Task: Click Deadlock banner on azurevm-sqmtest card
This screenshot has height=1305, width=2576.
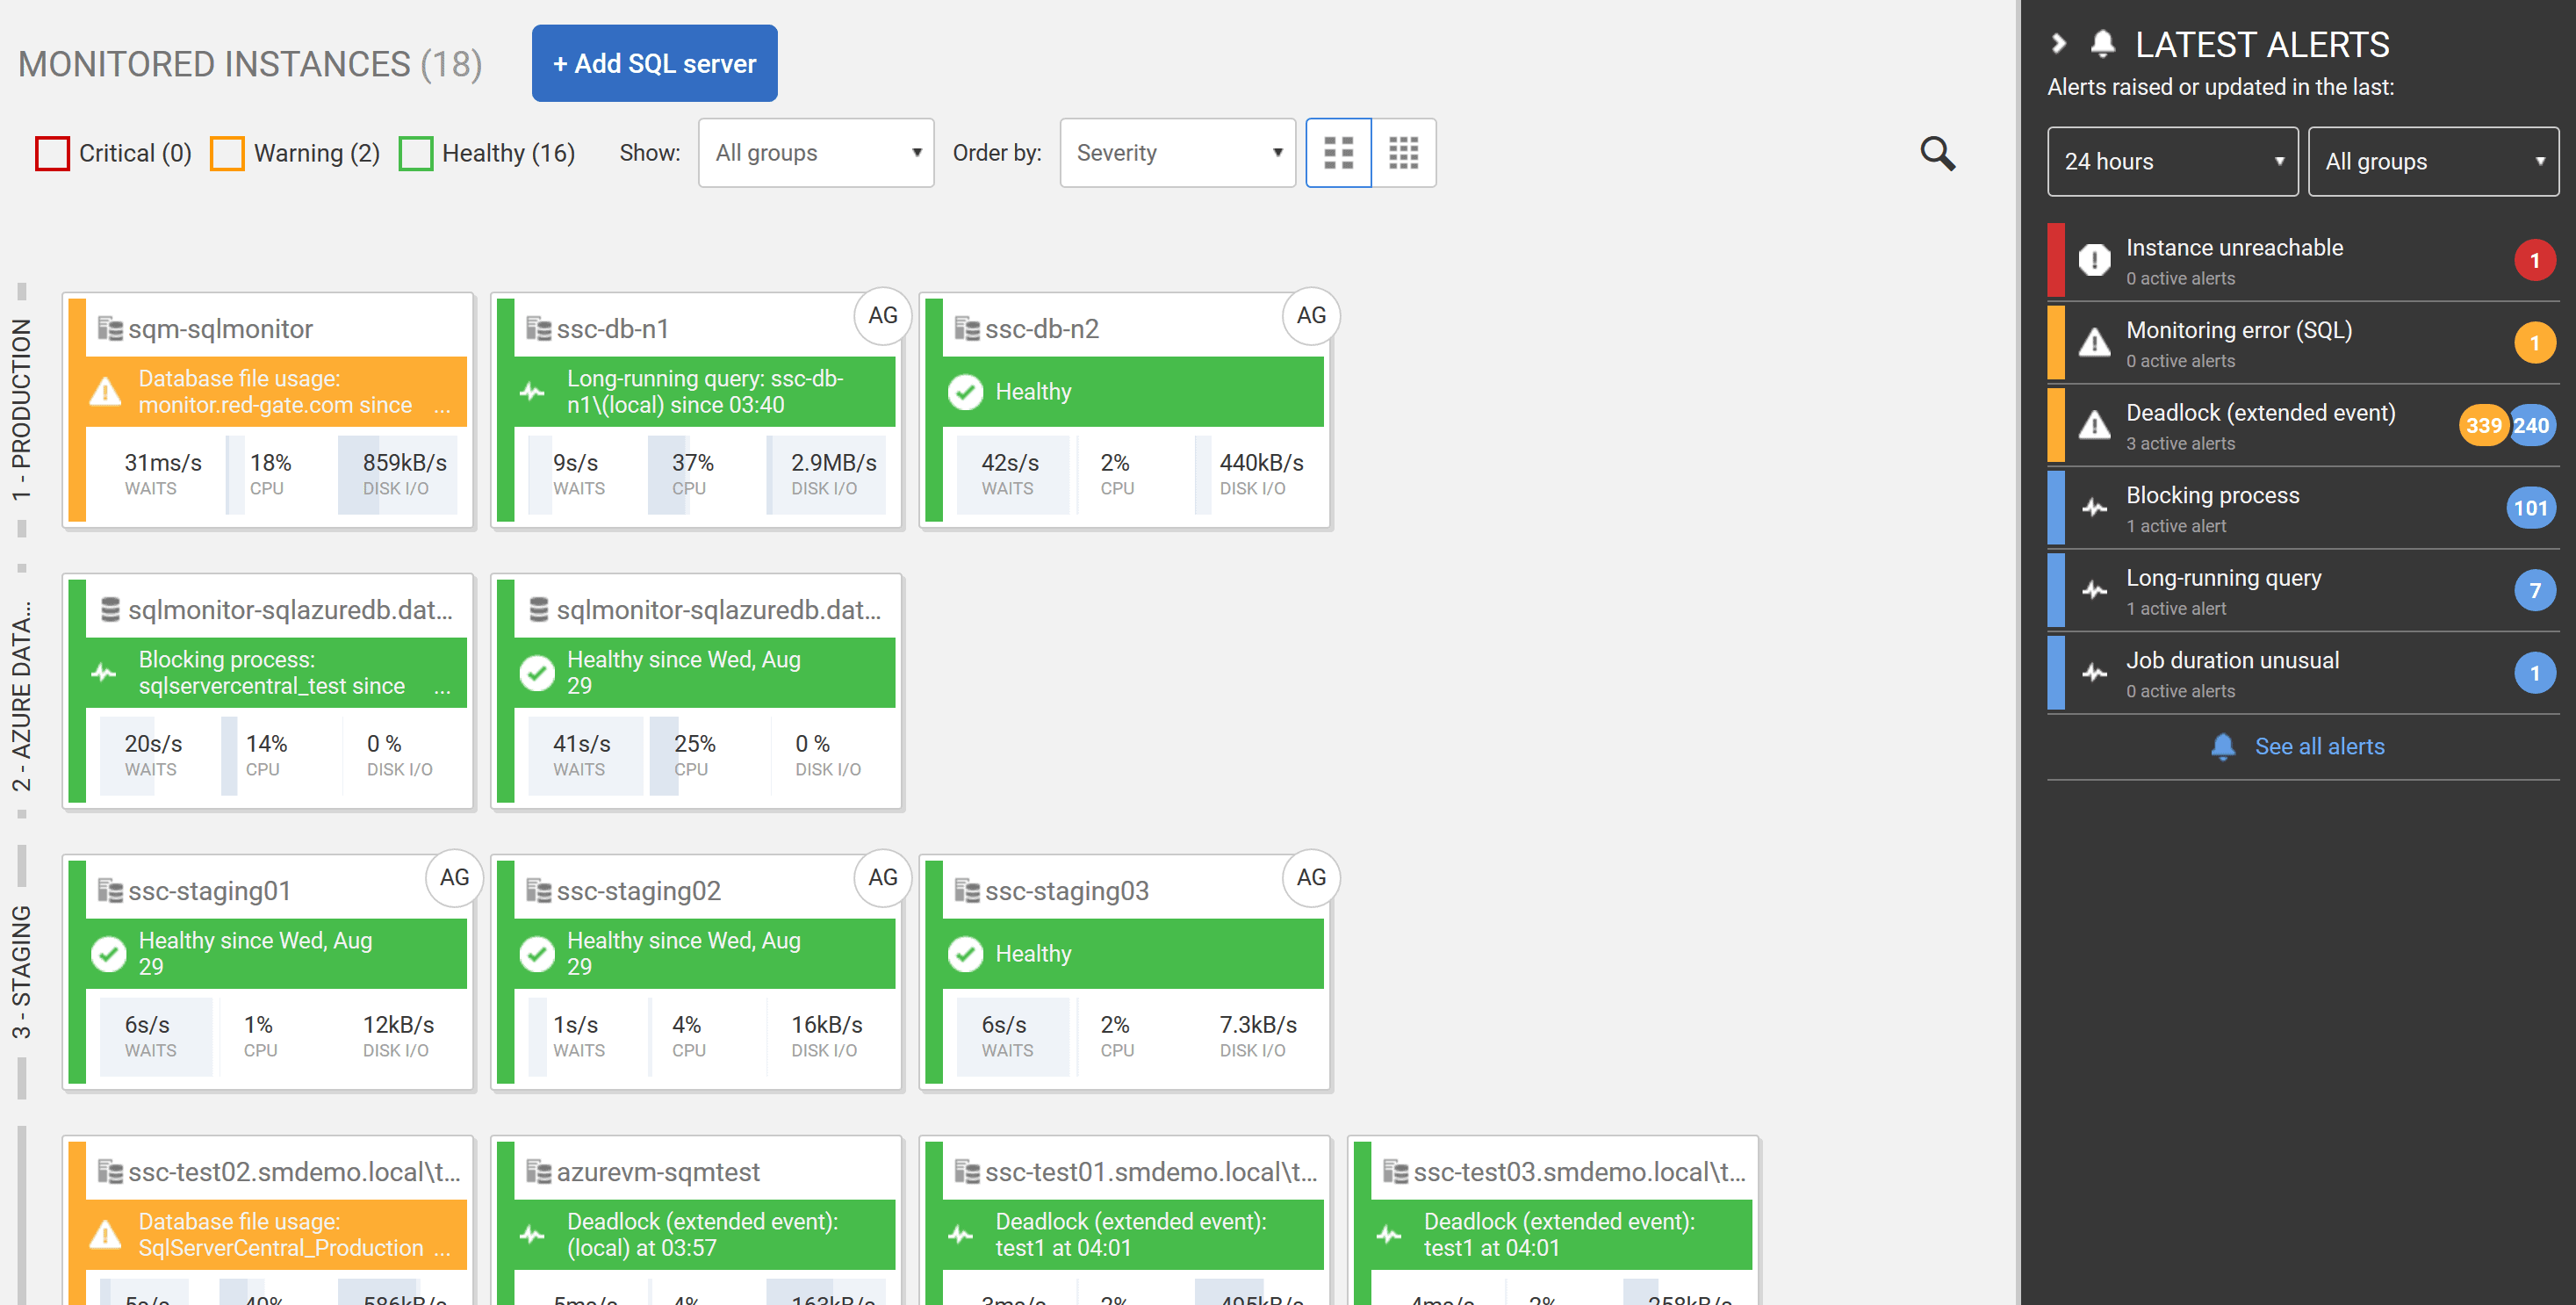Action: tap(704, 1234)
